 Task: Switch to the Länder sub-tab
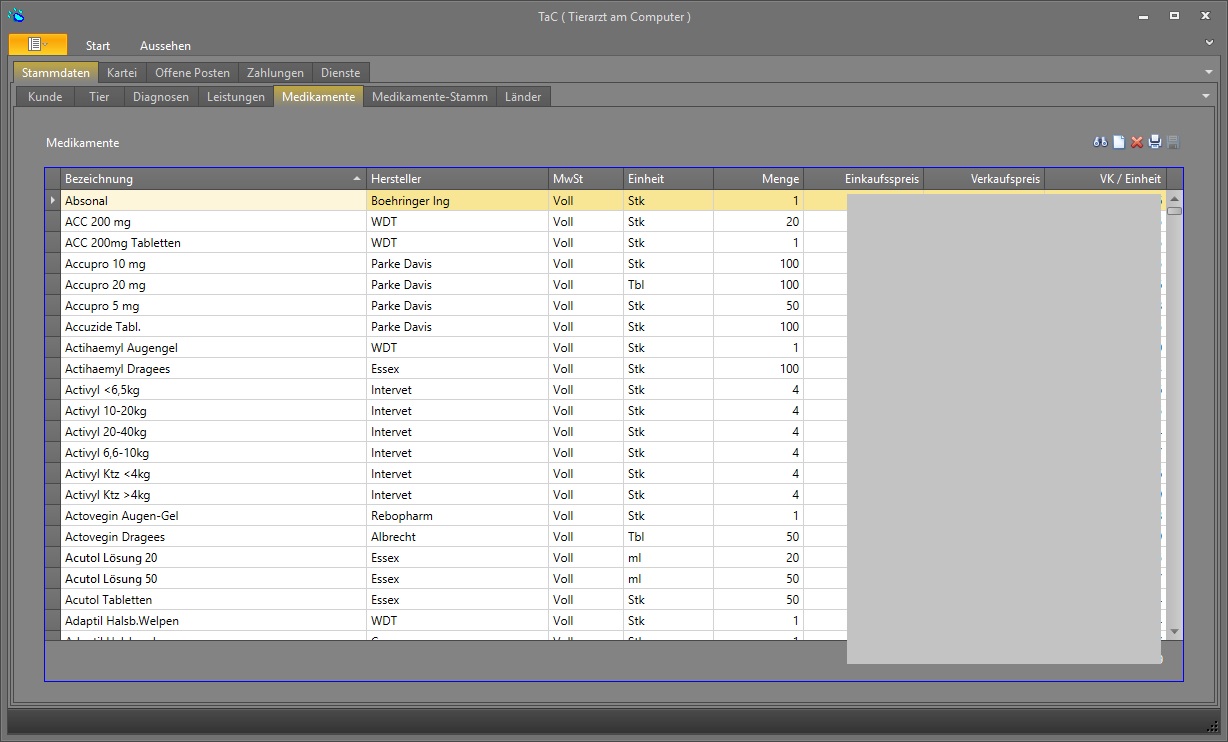pos(523,97)
